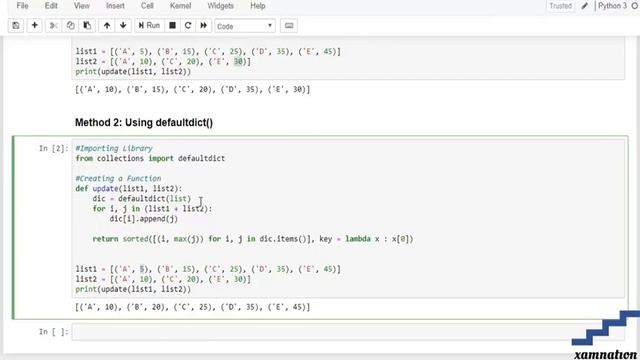Click print(update(list1, list2)) in cell In [2]
Screen dimensions: 640x360
[x=133, y=289]
